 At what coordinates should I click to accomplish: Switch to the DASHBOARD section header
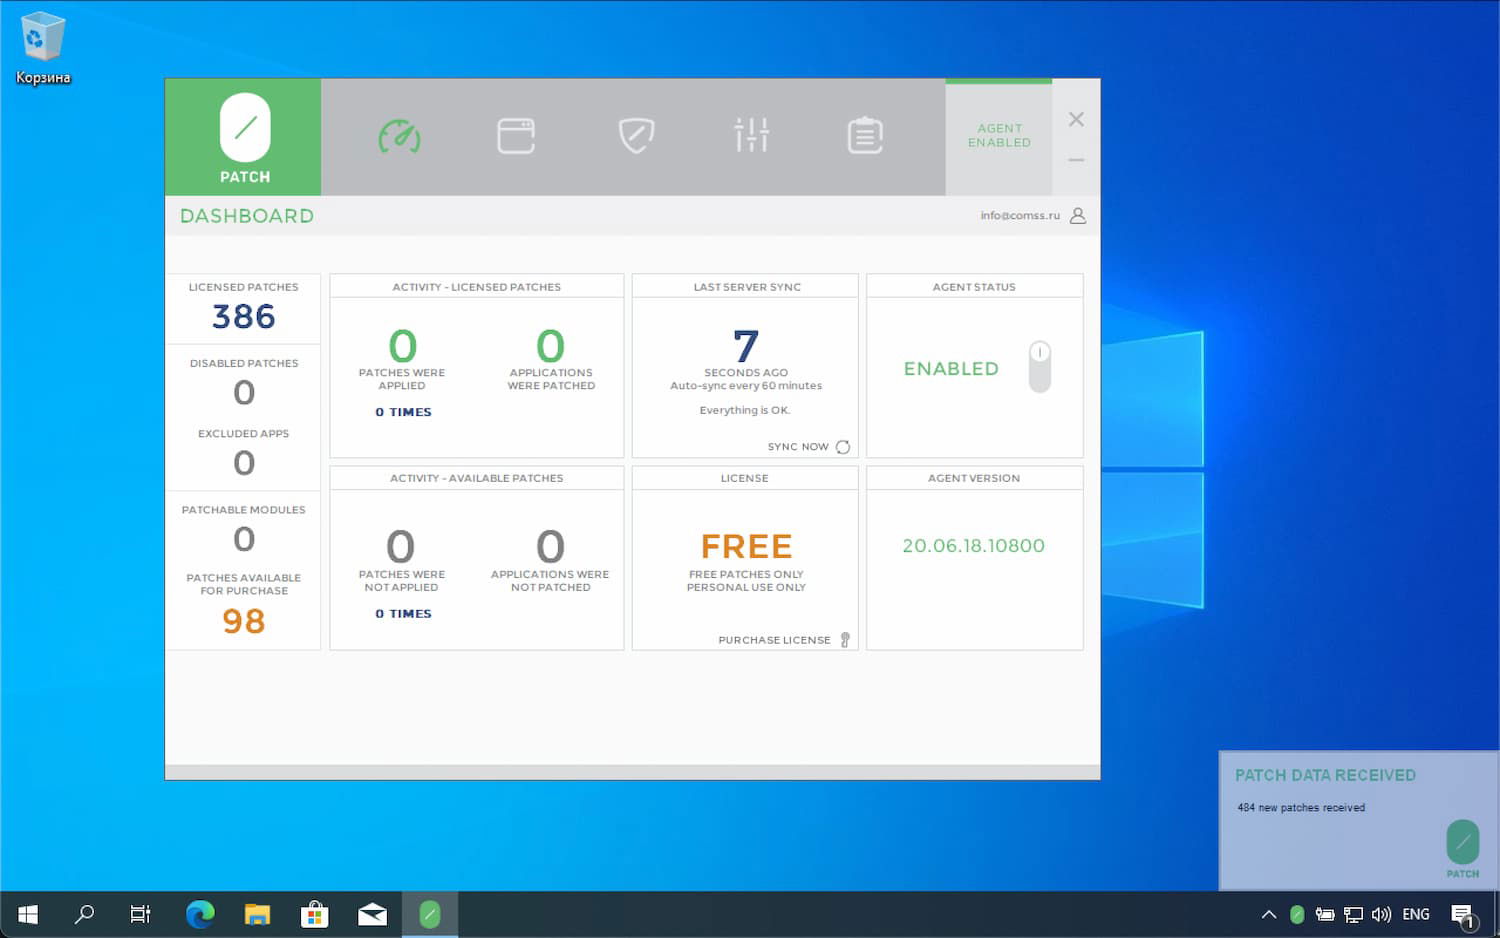point(246,215)
